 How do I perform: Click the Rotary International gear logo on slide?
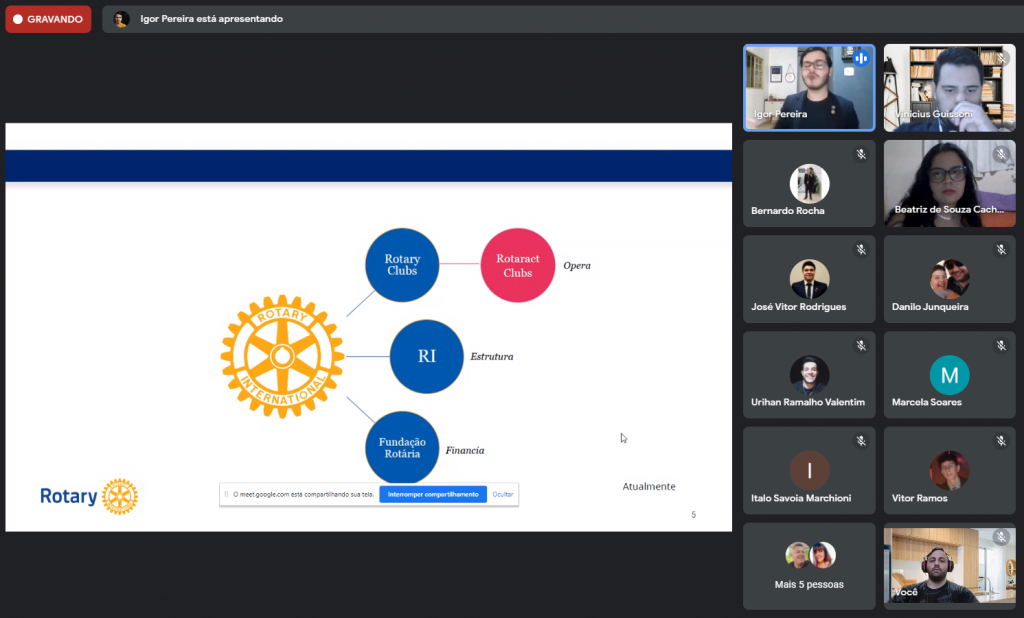282,356
